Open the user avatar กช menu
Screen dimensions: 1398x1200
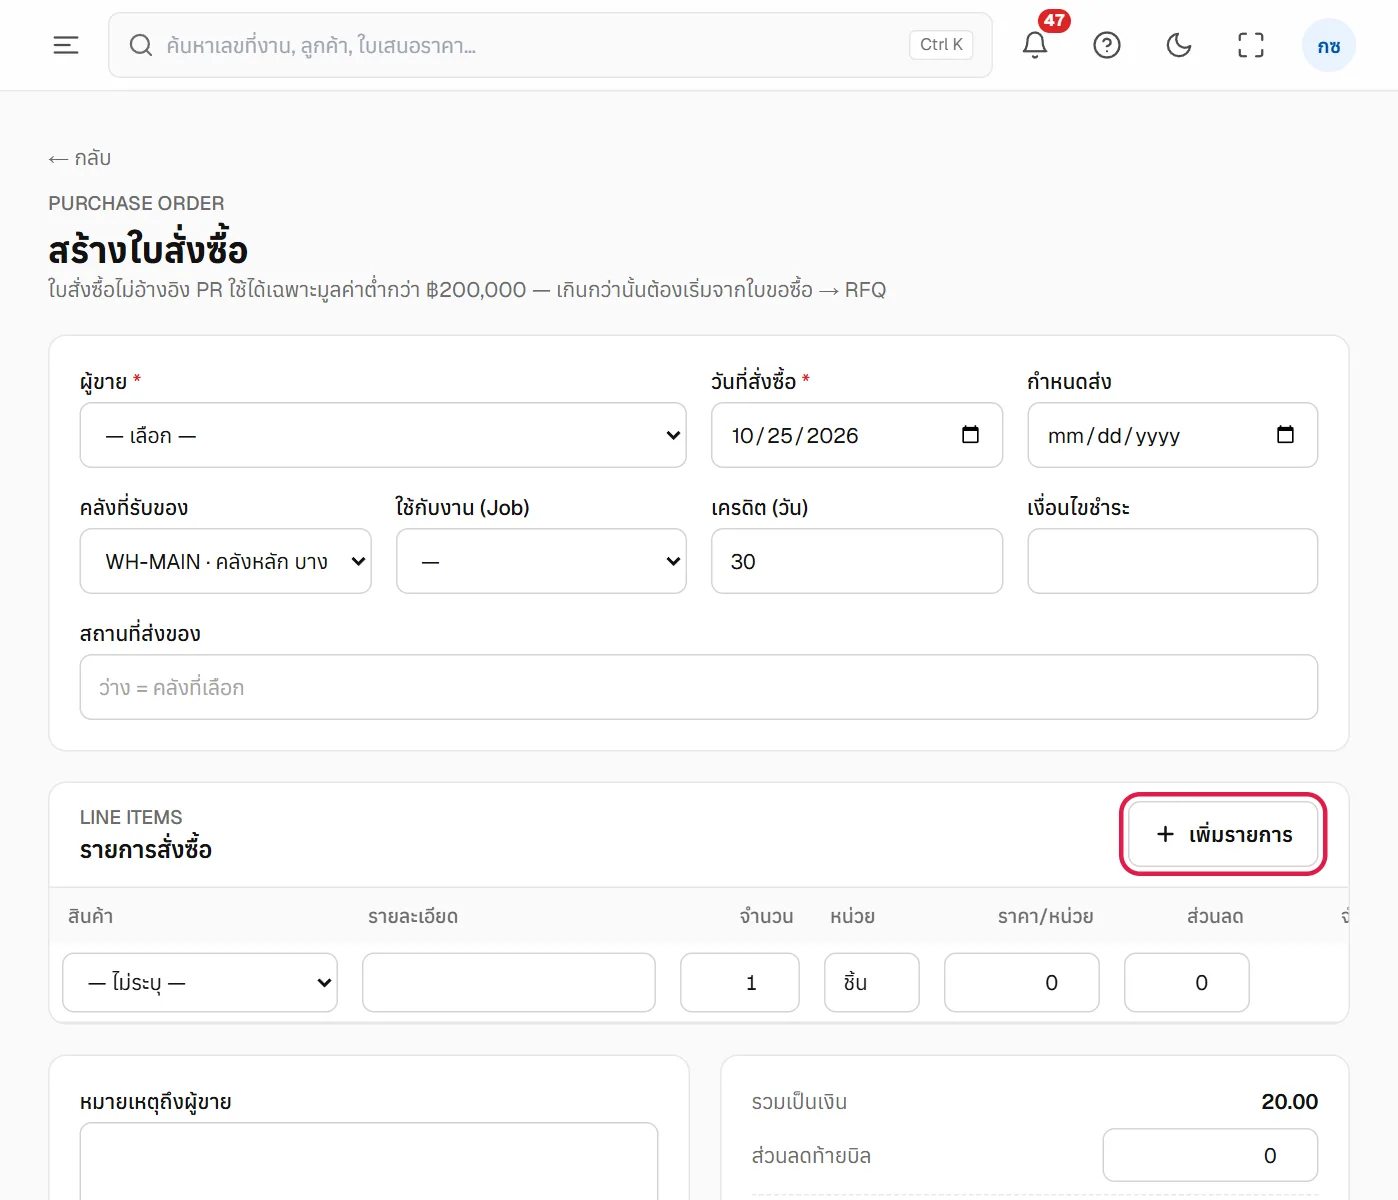1329,46
